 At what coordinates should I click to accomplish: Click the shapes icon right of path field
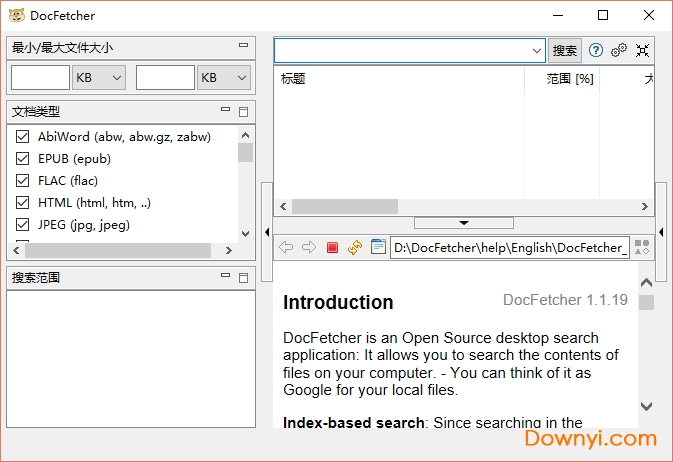coord(642,247)
